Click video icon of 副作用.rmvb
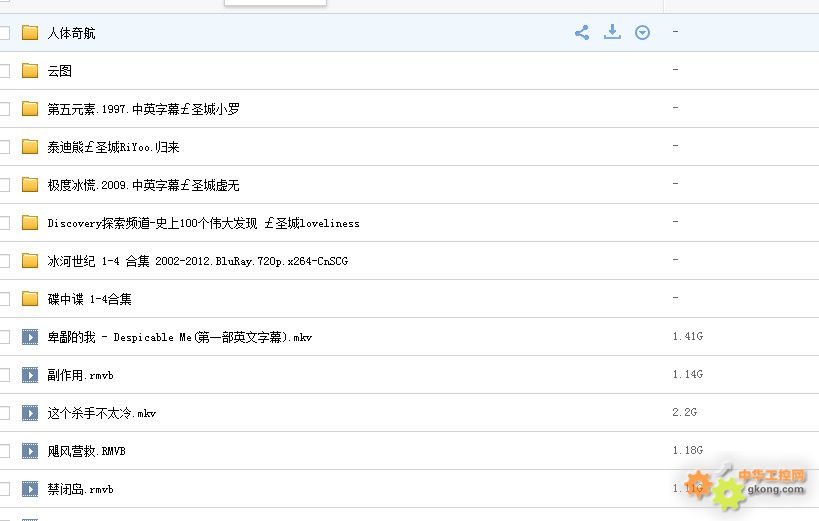 (30, 375)
